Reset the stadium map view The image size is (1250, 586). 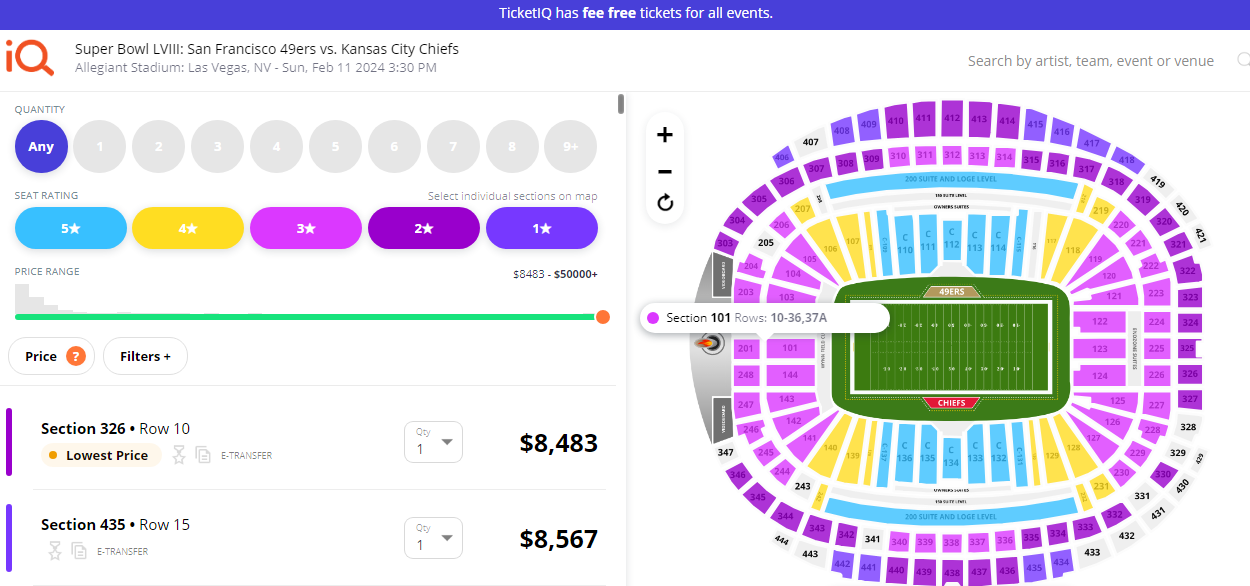click(665, 204)
